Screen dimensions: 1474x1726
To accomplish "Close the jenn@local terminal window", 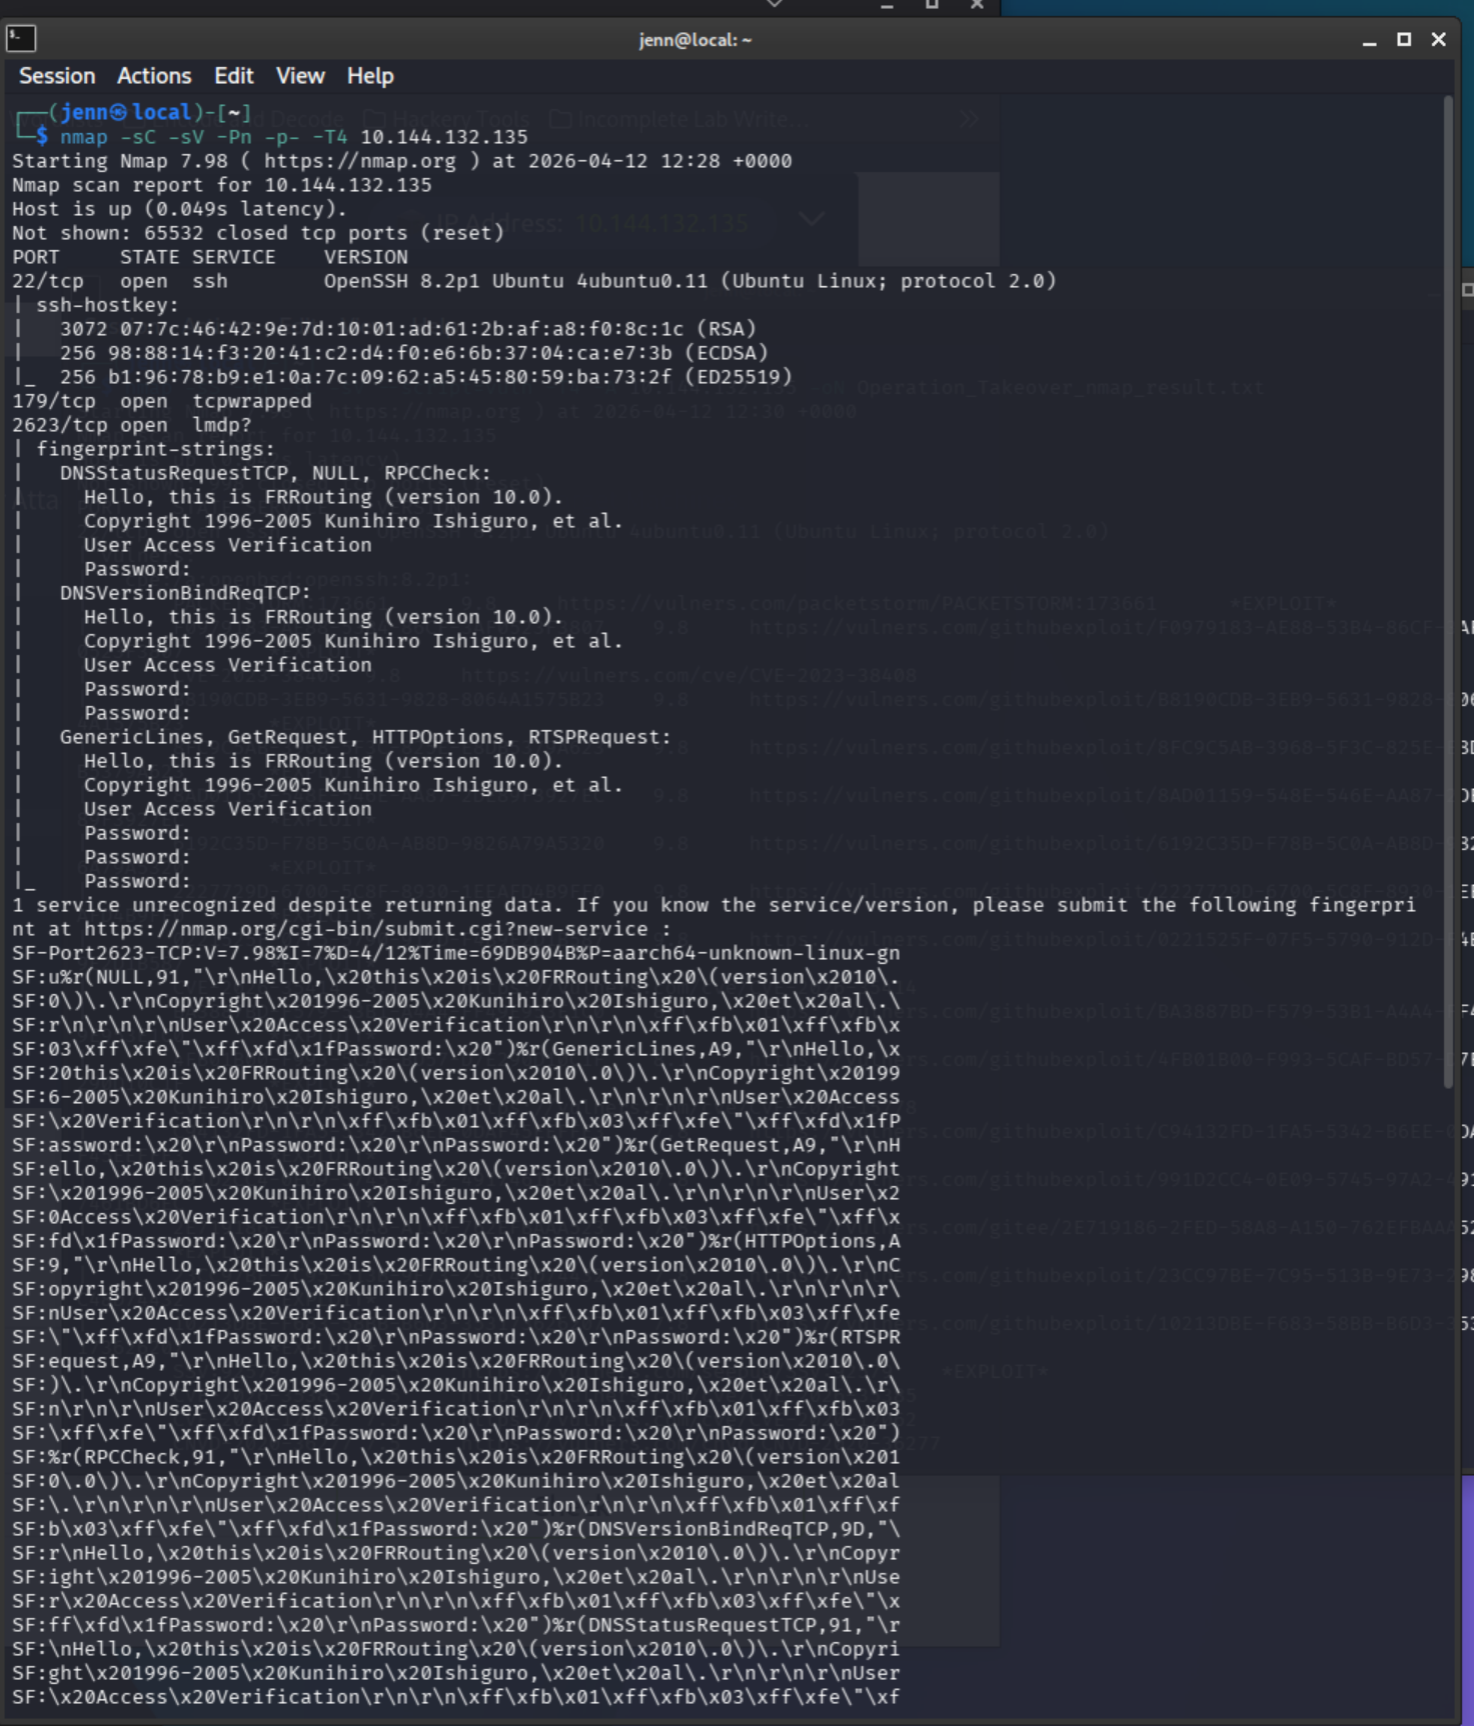I will click(x=1438, y=39).
